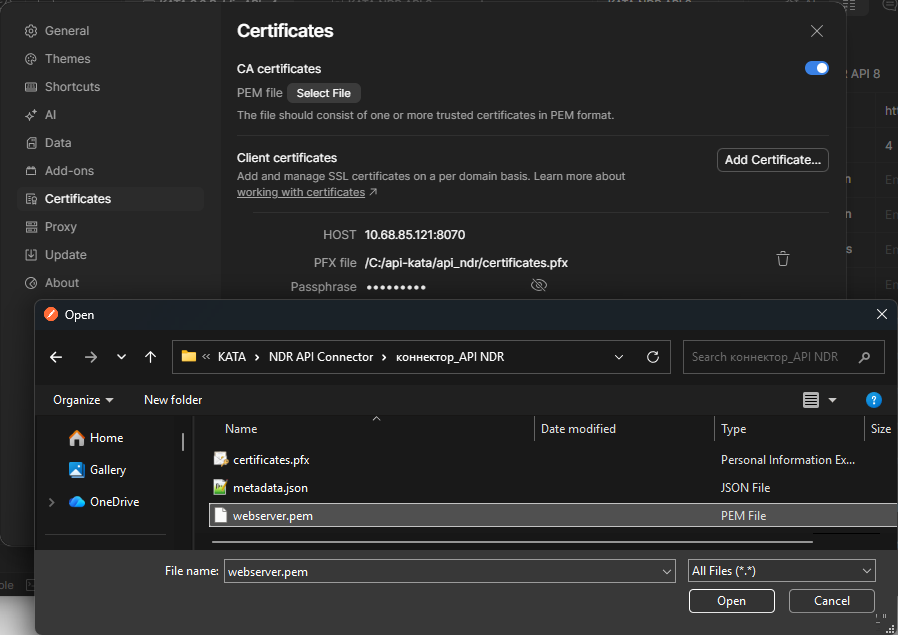This screenshot has height=635, width=898.
Task: Open the File name dropdown arrow
Action: (x=667, y=571)
